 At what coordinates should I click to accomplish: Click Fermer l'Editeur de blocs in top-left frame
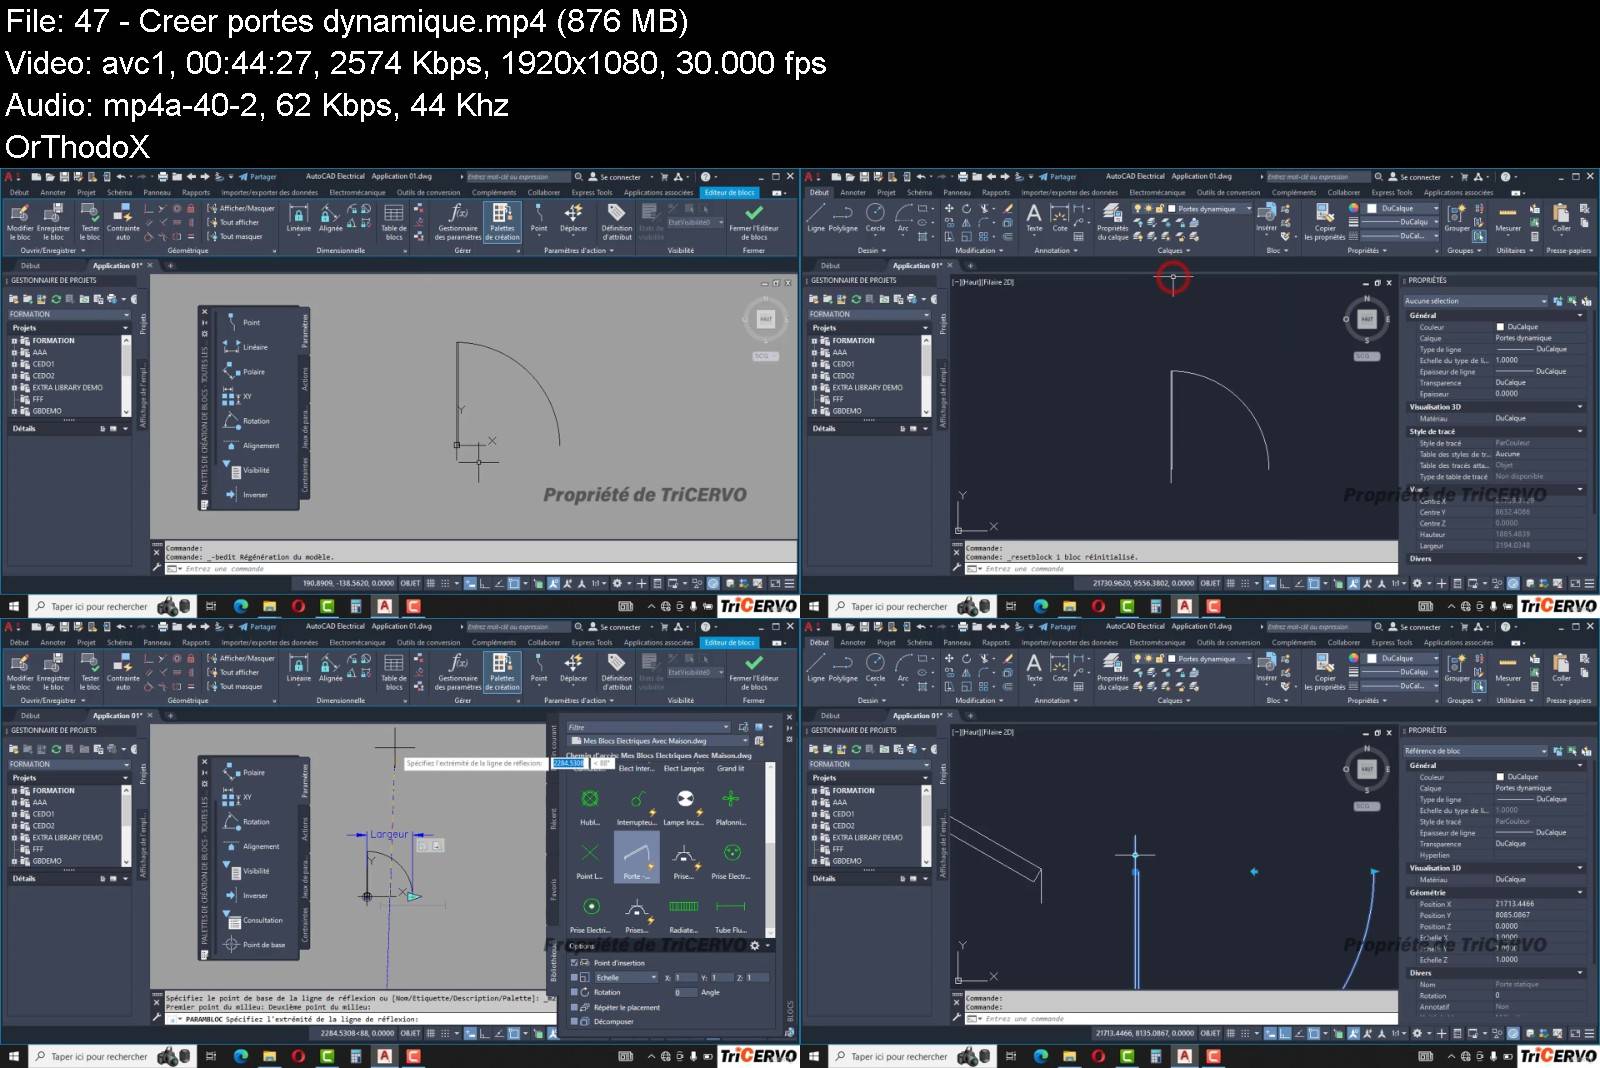[x=754, y=222]
